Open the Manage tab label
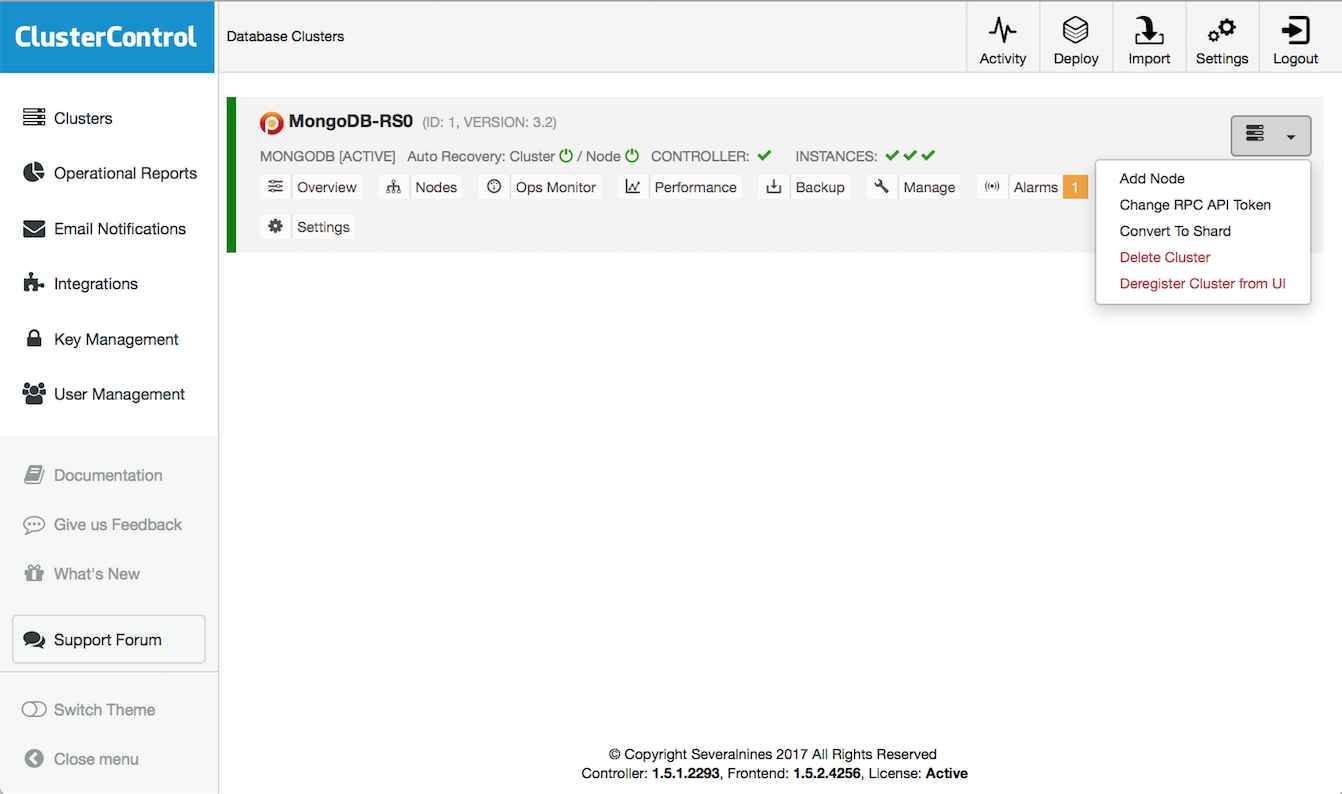This screenshot has width=1342, height=794. (929, 187)
